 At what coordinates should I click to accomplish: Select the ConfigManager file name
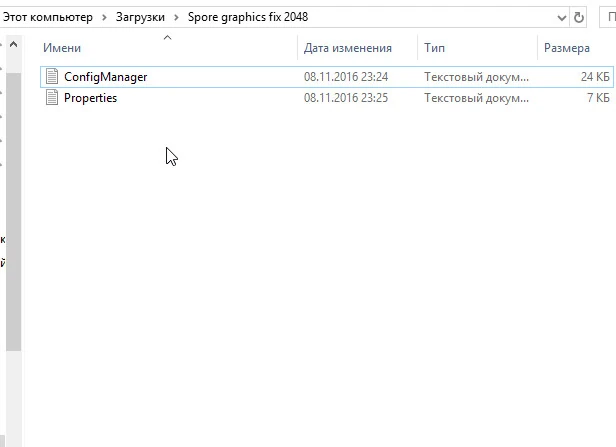106,77
